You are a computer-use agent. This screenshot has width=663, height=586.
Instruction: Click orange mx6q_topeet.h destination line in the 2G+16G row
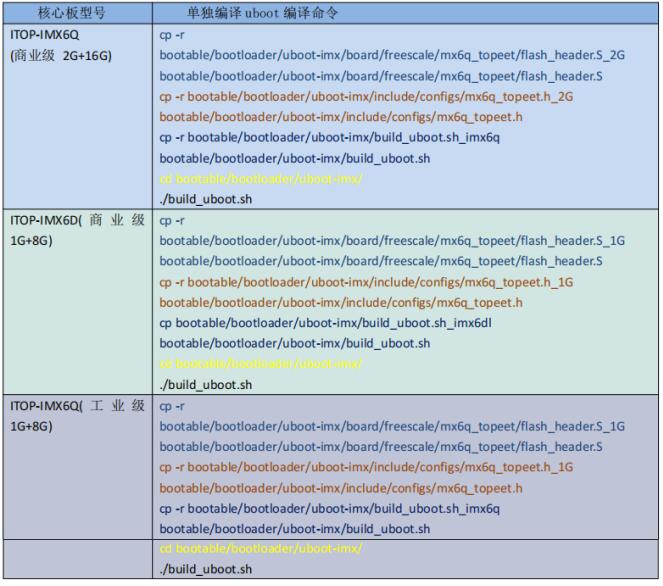(x=341, y=117)
